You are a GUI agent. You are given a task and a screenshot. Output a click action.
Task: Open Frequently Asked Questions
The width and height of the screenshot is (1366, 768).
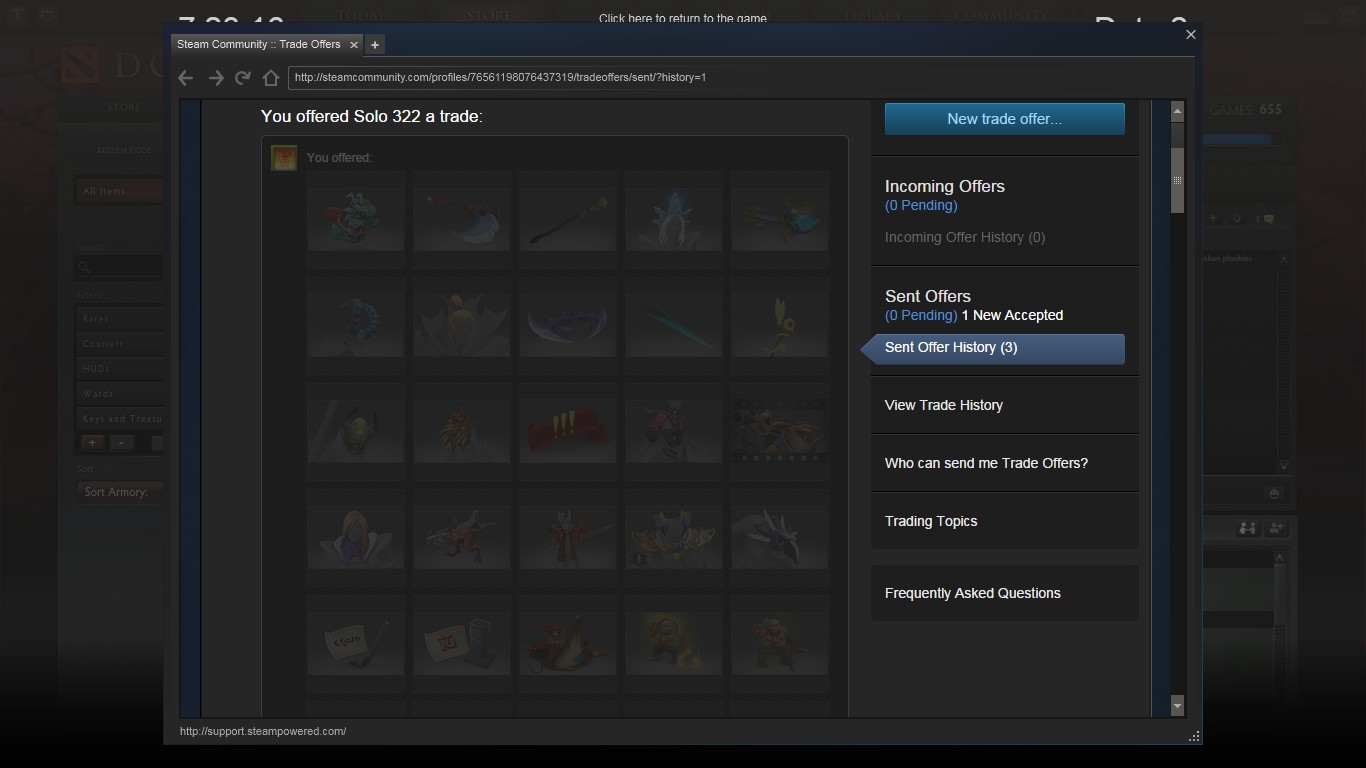coord(972,593)
